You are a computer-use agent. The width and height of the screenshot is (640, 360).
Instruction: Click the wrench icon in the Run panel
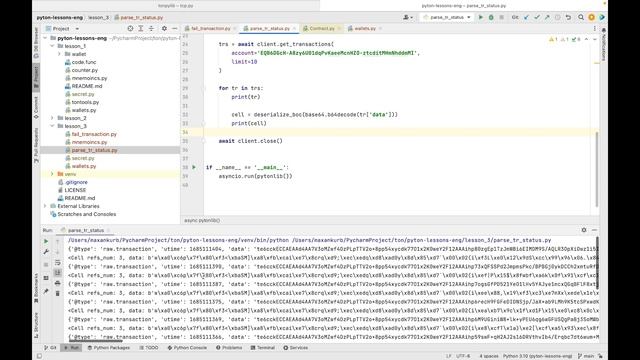[x=46, y=252]
